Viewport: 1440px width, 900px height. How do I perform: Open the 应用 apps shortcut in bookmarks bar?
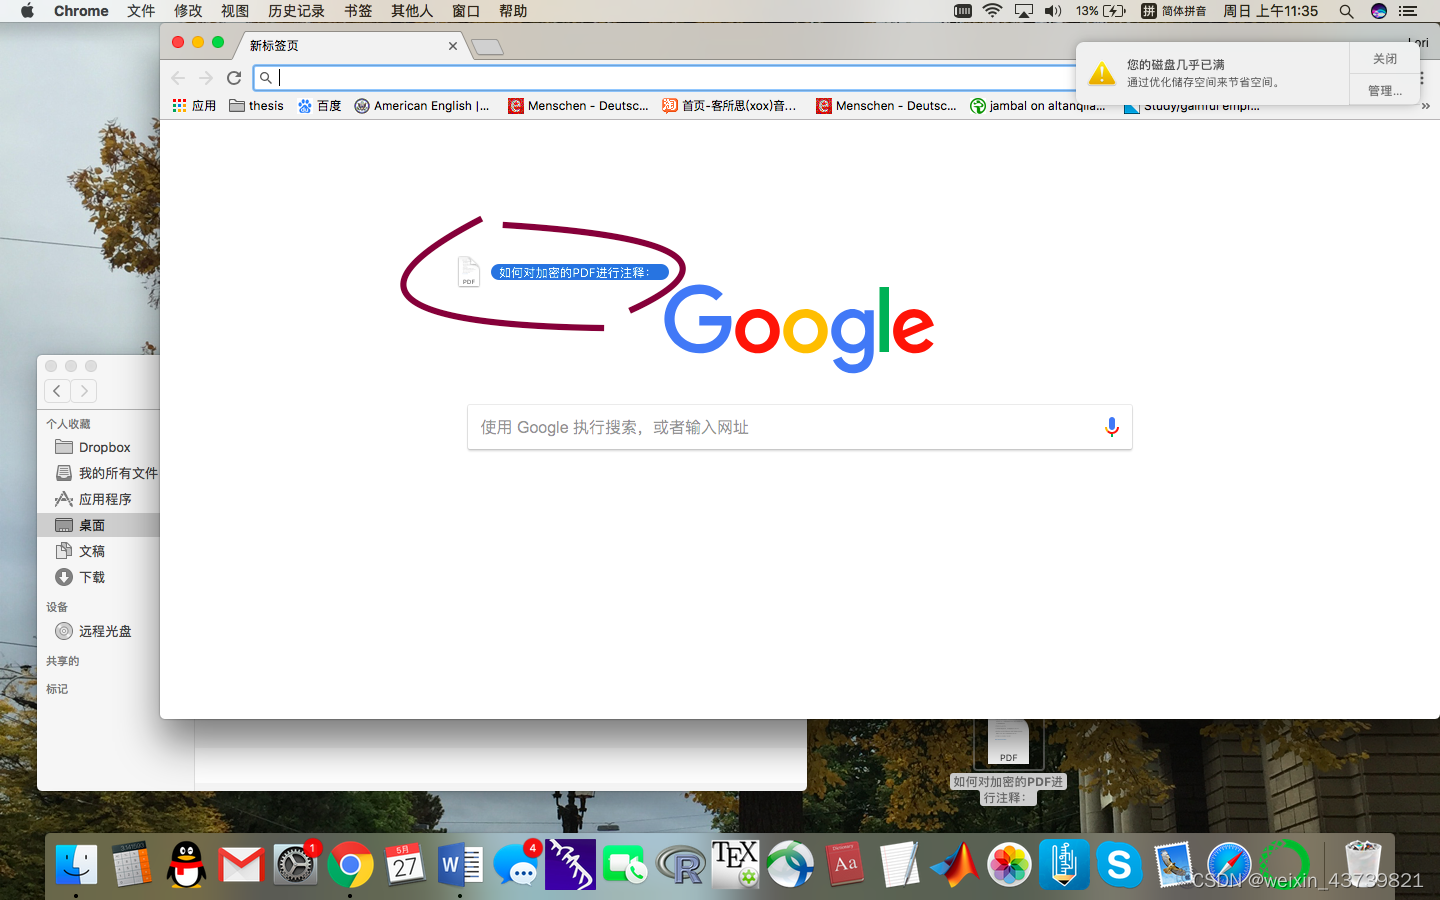[x=194, y=105]
